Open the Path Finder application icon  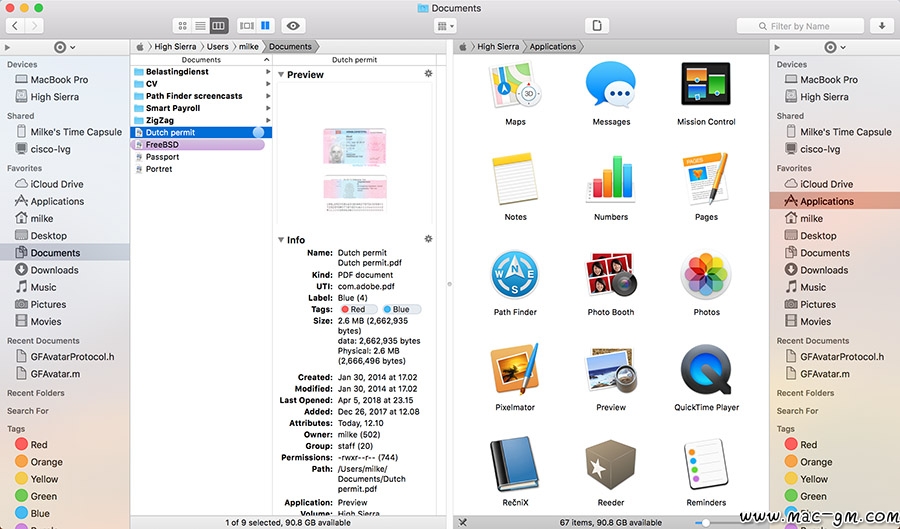[x=515, y=275]
